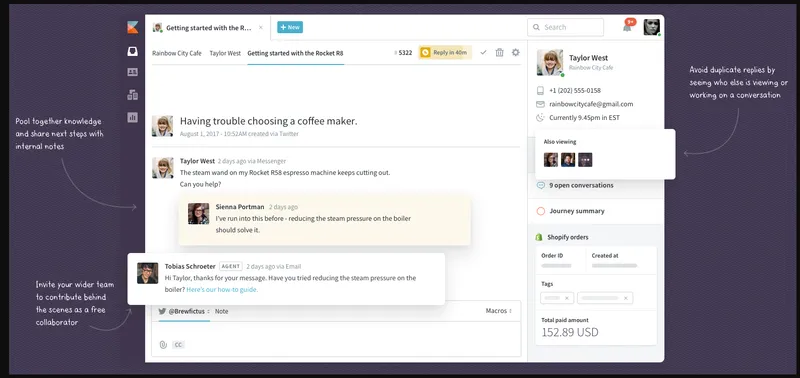Click 'Currently 9.45pm in EST' text
The width and height of the screenshot is (800, 378).
click(585, 118)
